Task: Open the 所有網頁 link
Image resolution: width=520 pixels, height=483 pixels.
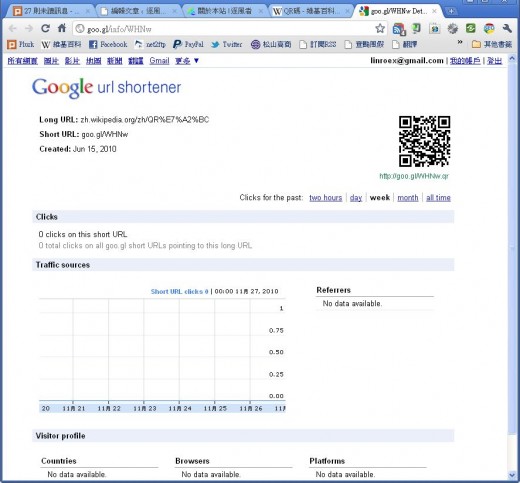Action: (23, 61)
